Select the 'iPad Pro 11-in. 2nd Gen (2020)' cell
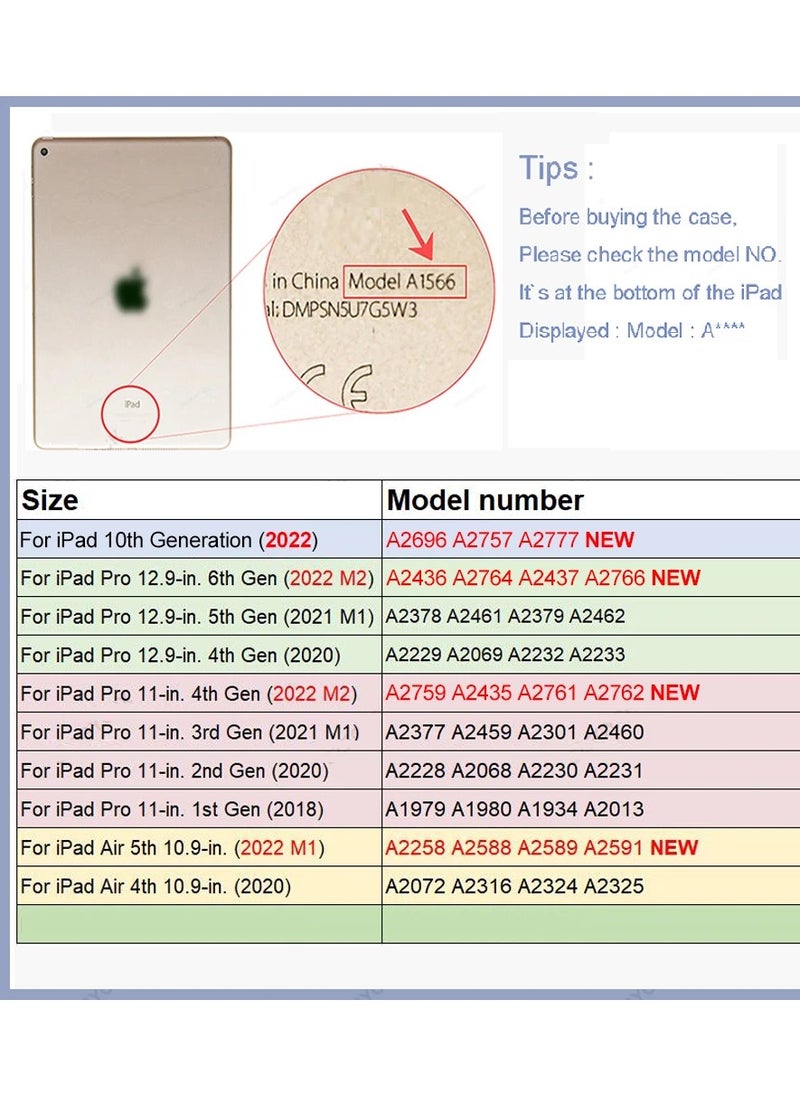800x1096 pixels. [x=199, y=770]
